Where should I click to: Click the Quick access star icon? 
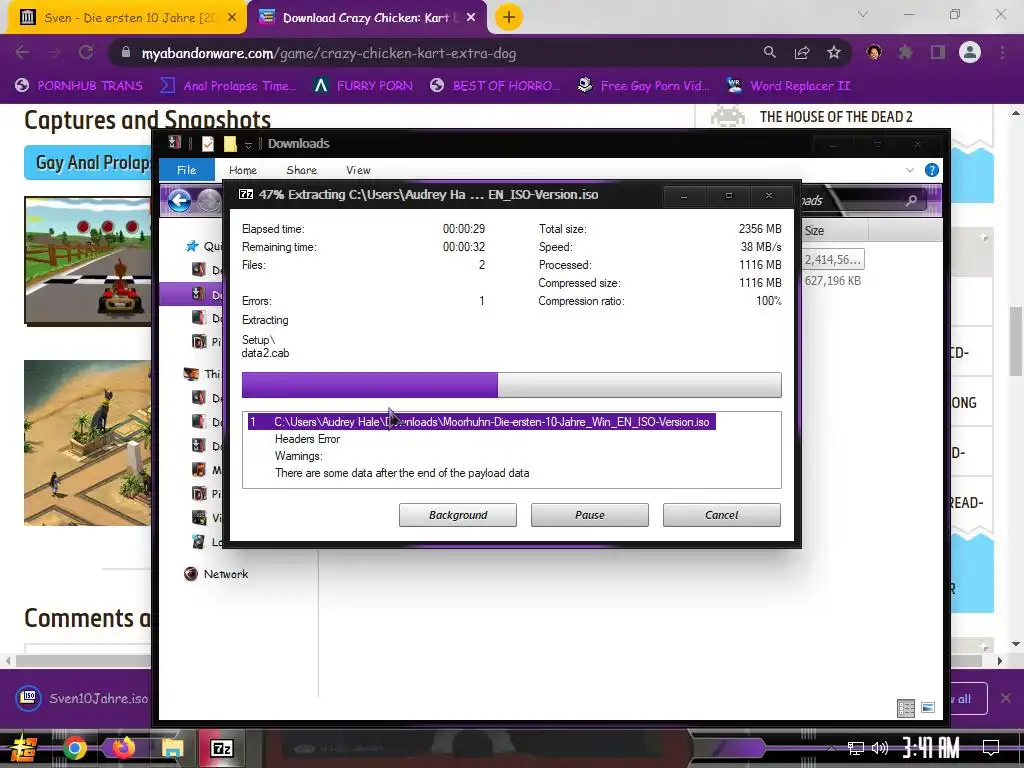191,246
